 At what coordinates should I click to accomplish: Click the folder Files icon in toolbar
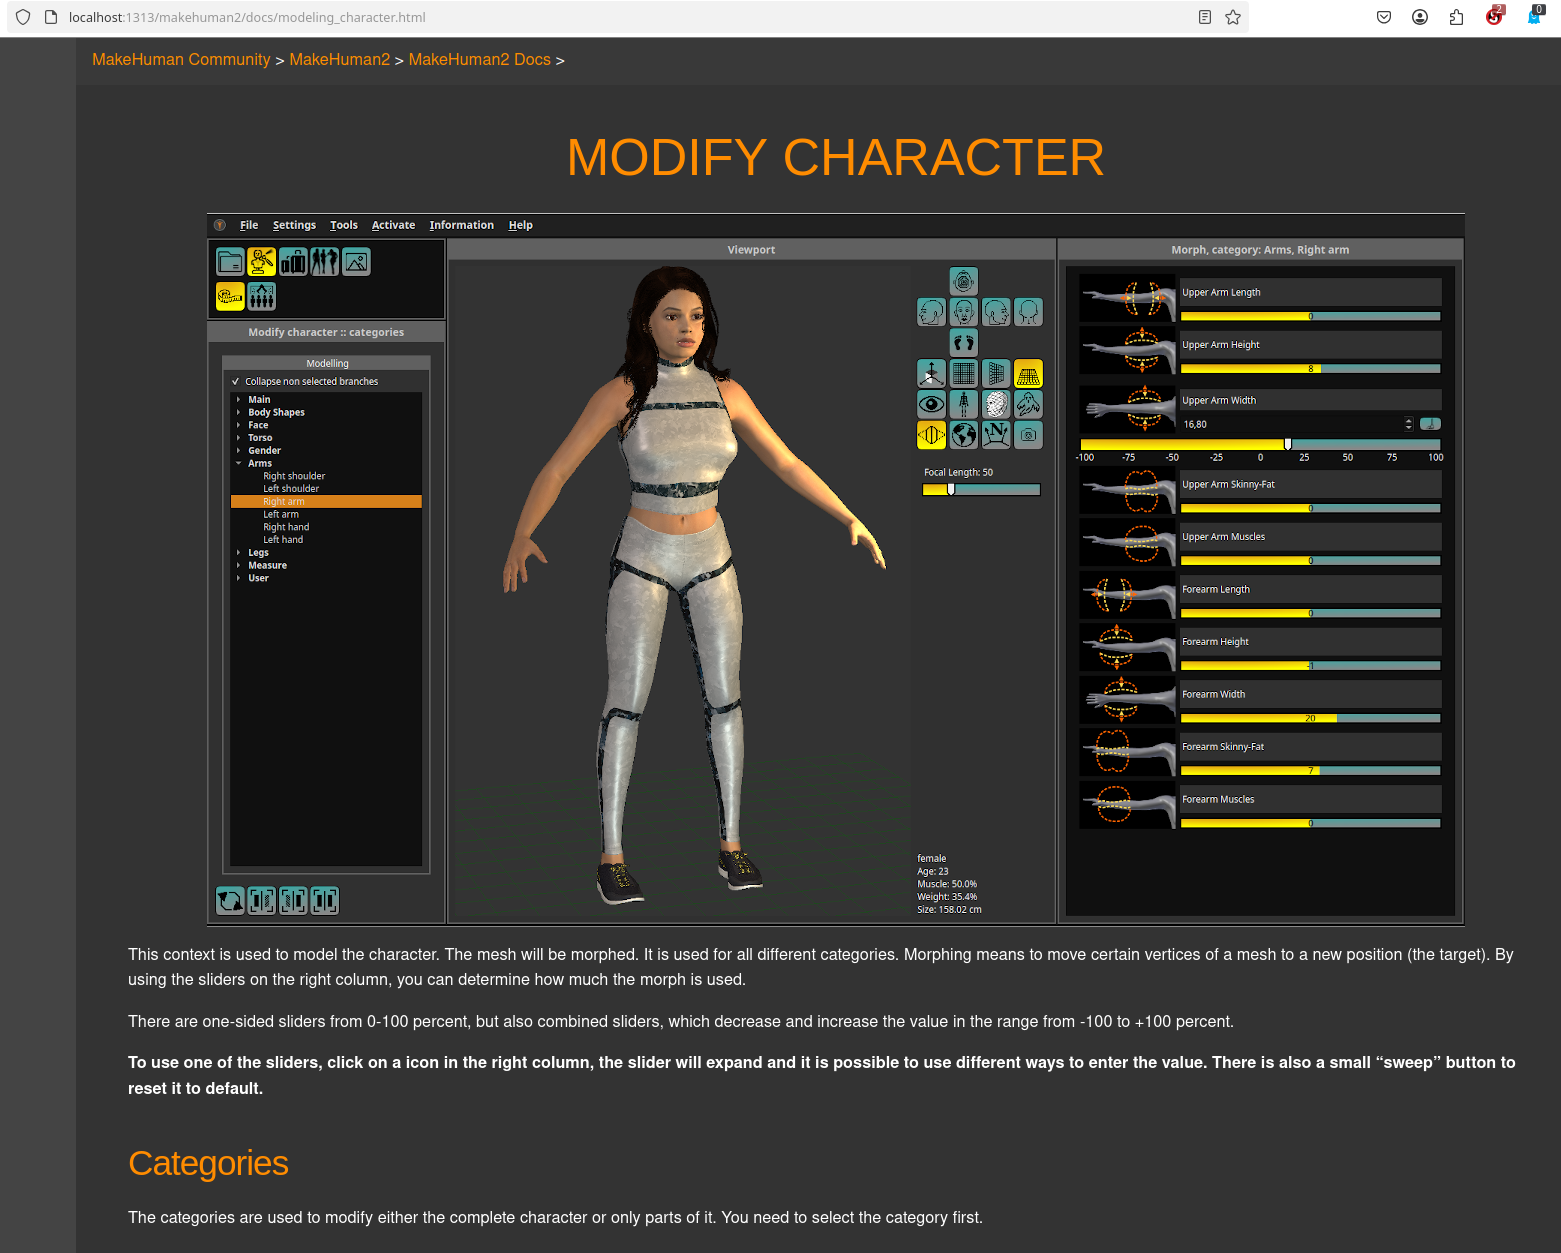click(230, 262)
